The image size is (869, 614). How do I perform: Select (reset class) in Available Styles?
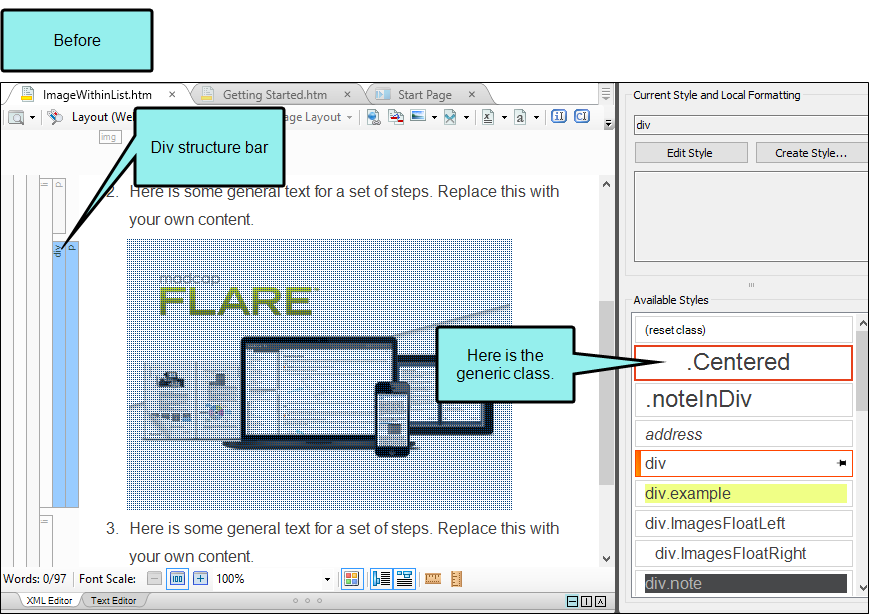pos(743,330)
